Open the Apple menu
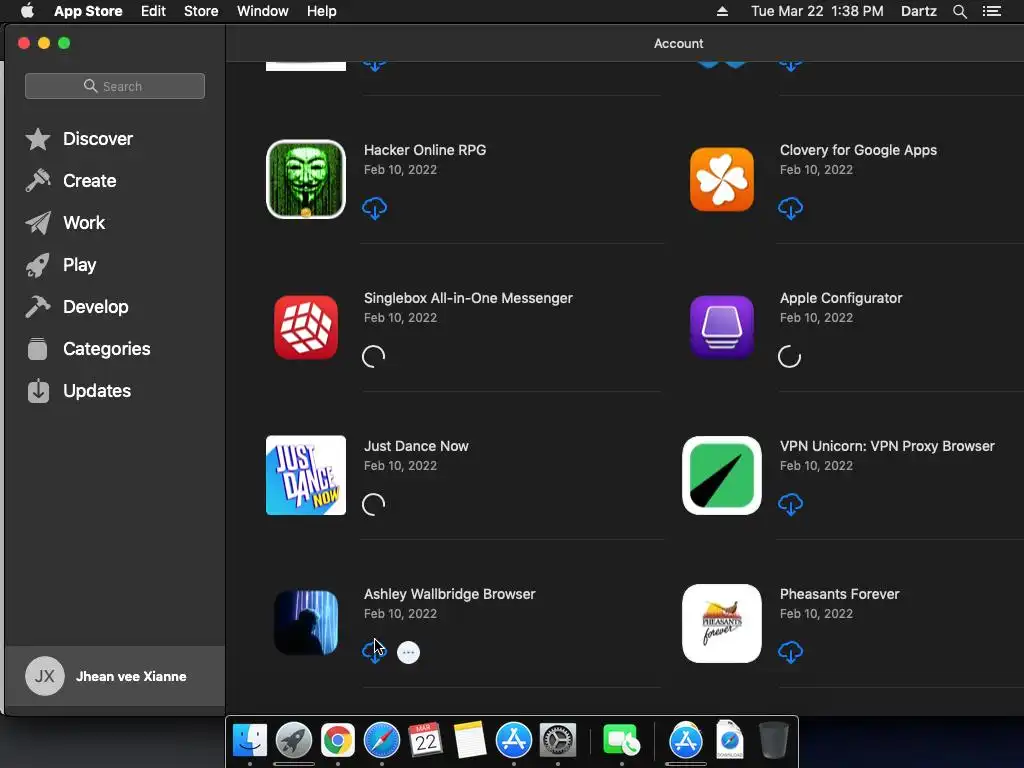The width and height of the screenshot is (1024, 768). [x=27, y=11]
